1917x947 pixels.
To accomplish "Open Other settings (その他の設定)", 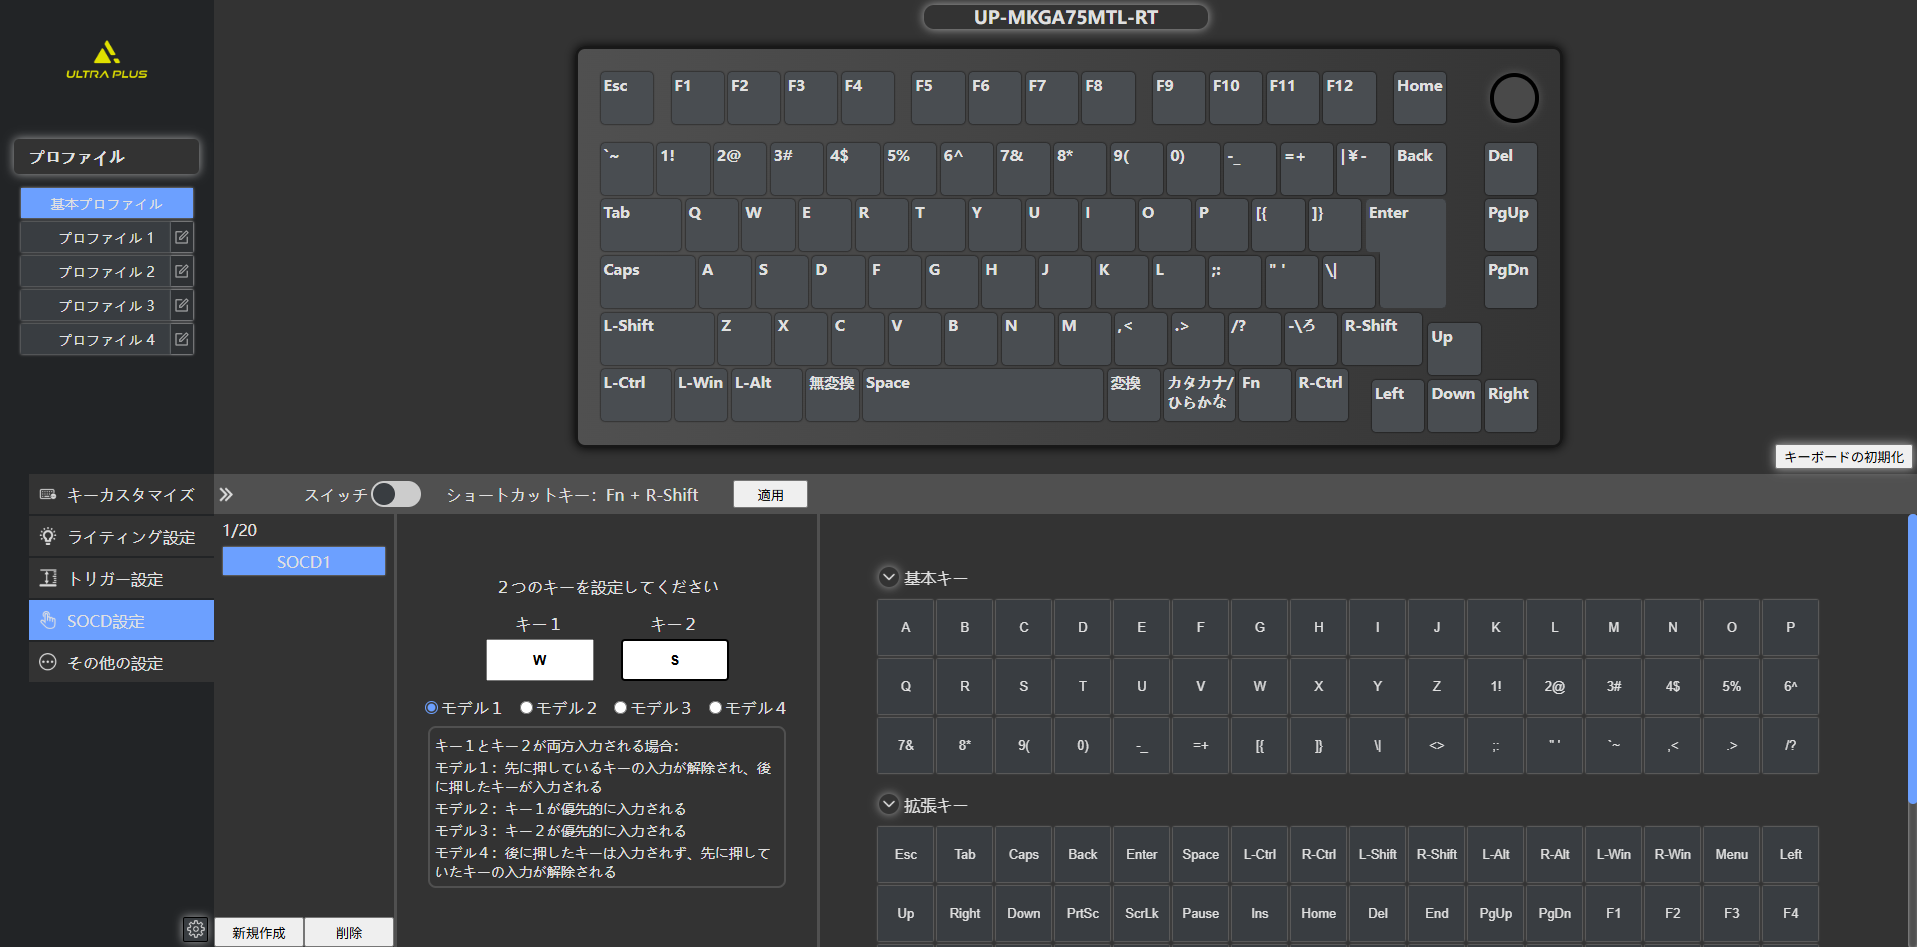I will point(121,663).
